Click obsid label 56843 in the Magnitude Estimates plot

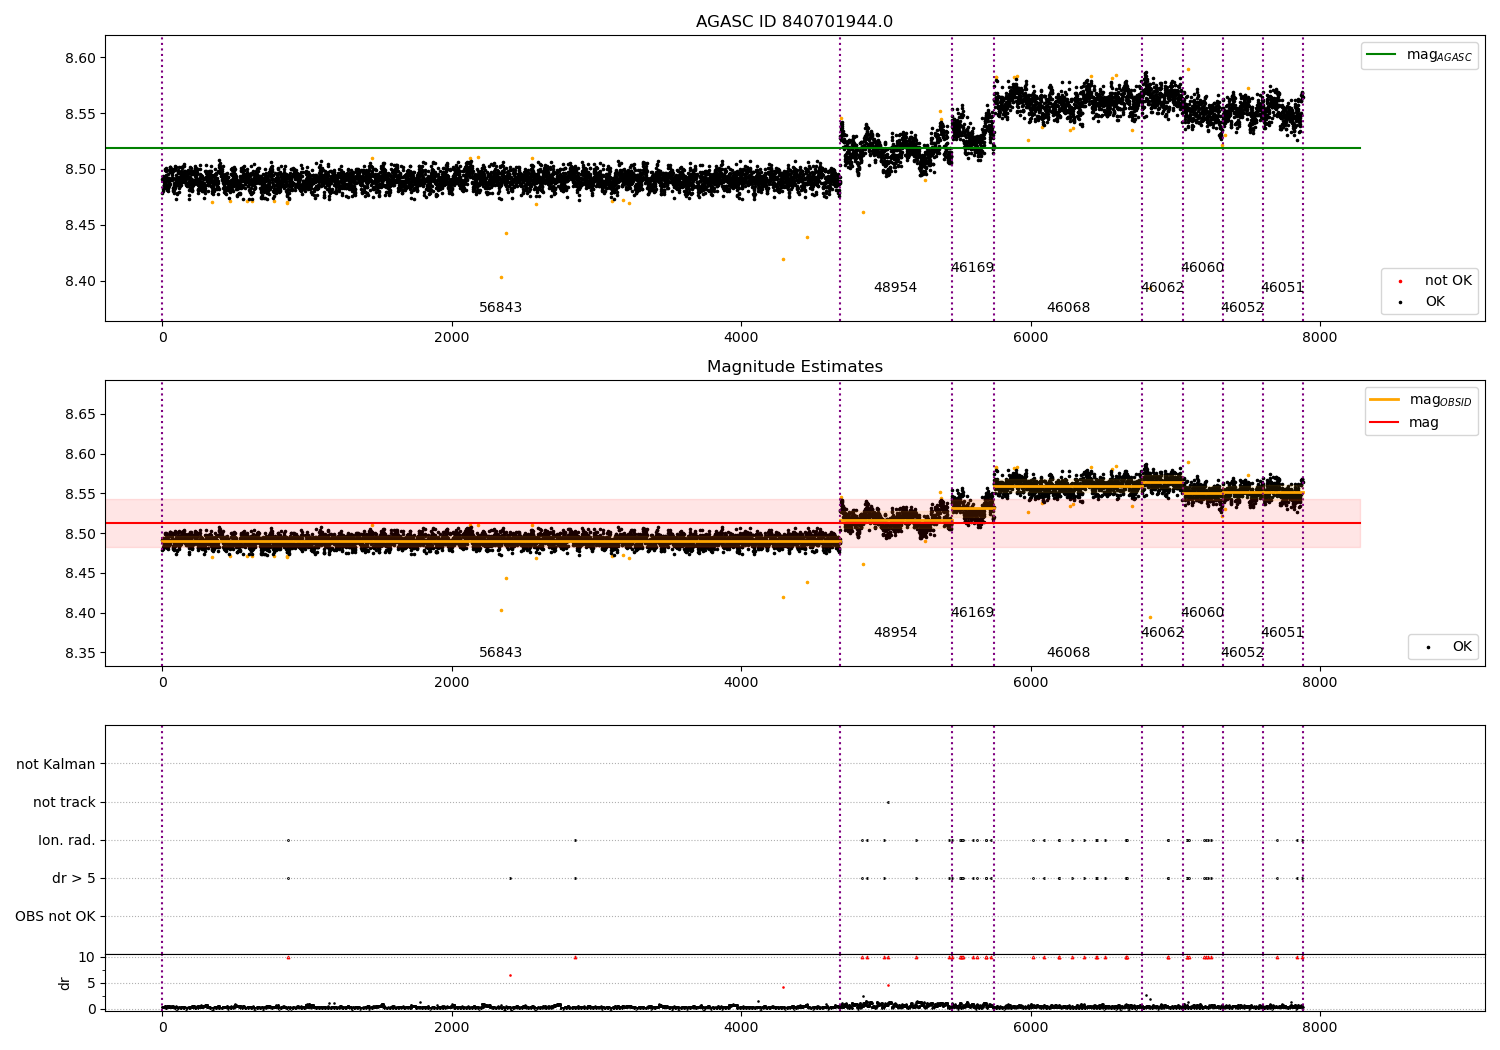tap(500, 653)
